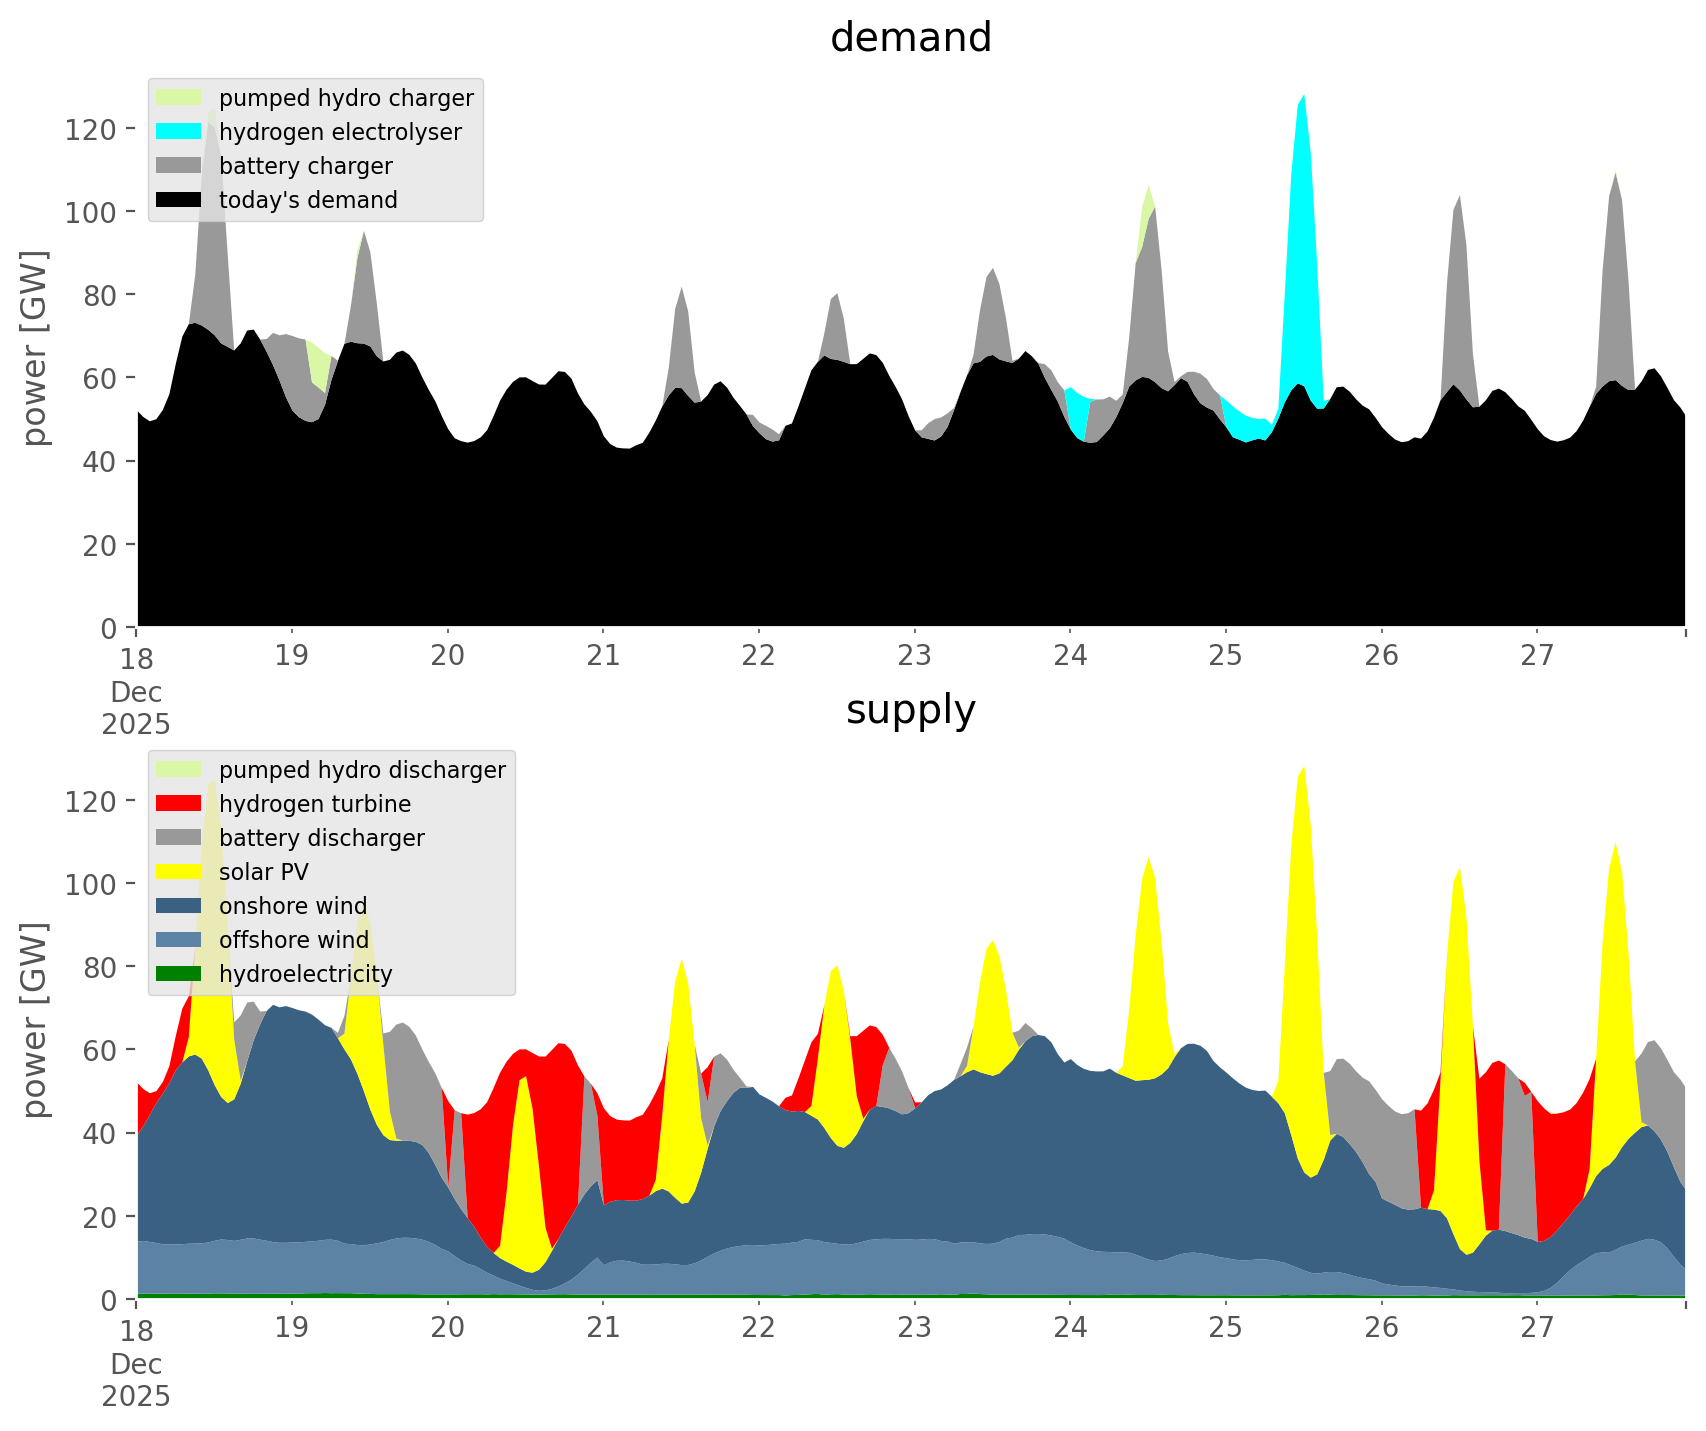Viewport: 1706px width, 1431px height.
Task: Click the offshore wind legend swatch
Action: tap(179, 940)
